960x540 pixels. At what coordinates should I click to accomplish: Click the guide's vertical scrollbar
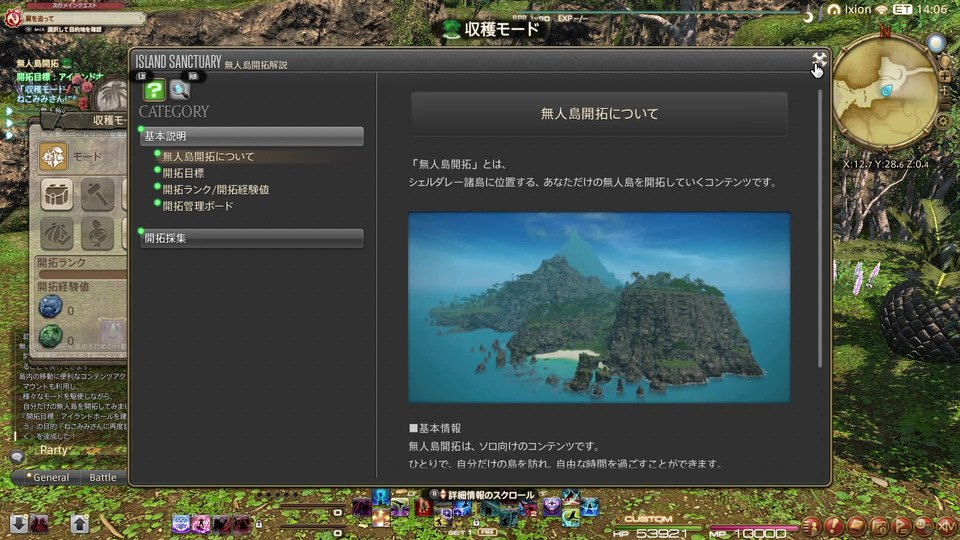tap(820, 228)
